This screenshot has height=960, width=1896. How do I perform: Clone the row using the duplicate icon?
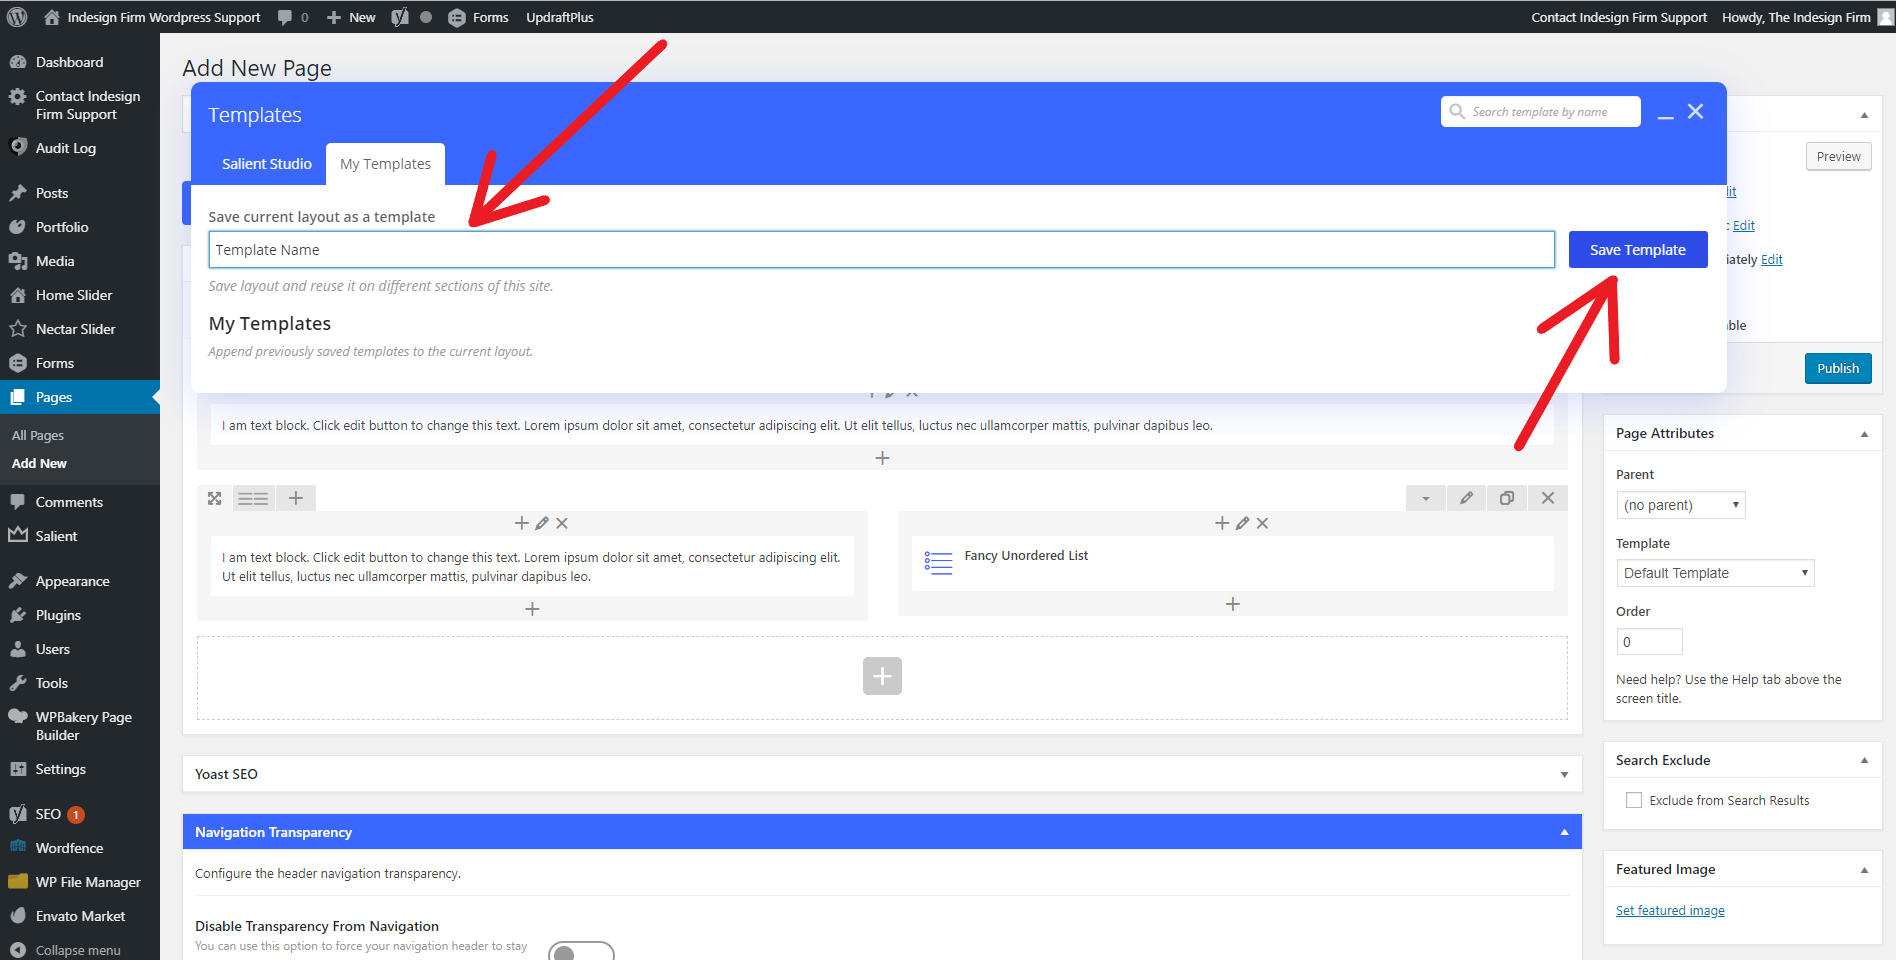click(x=1507, y=498)
